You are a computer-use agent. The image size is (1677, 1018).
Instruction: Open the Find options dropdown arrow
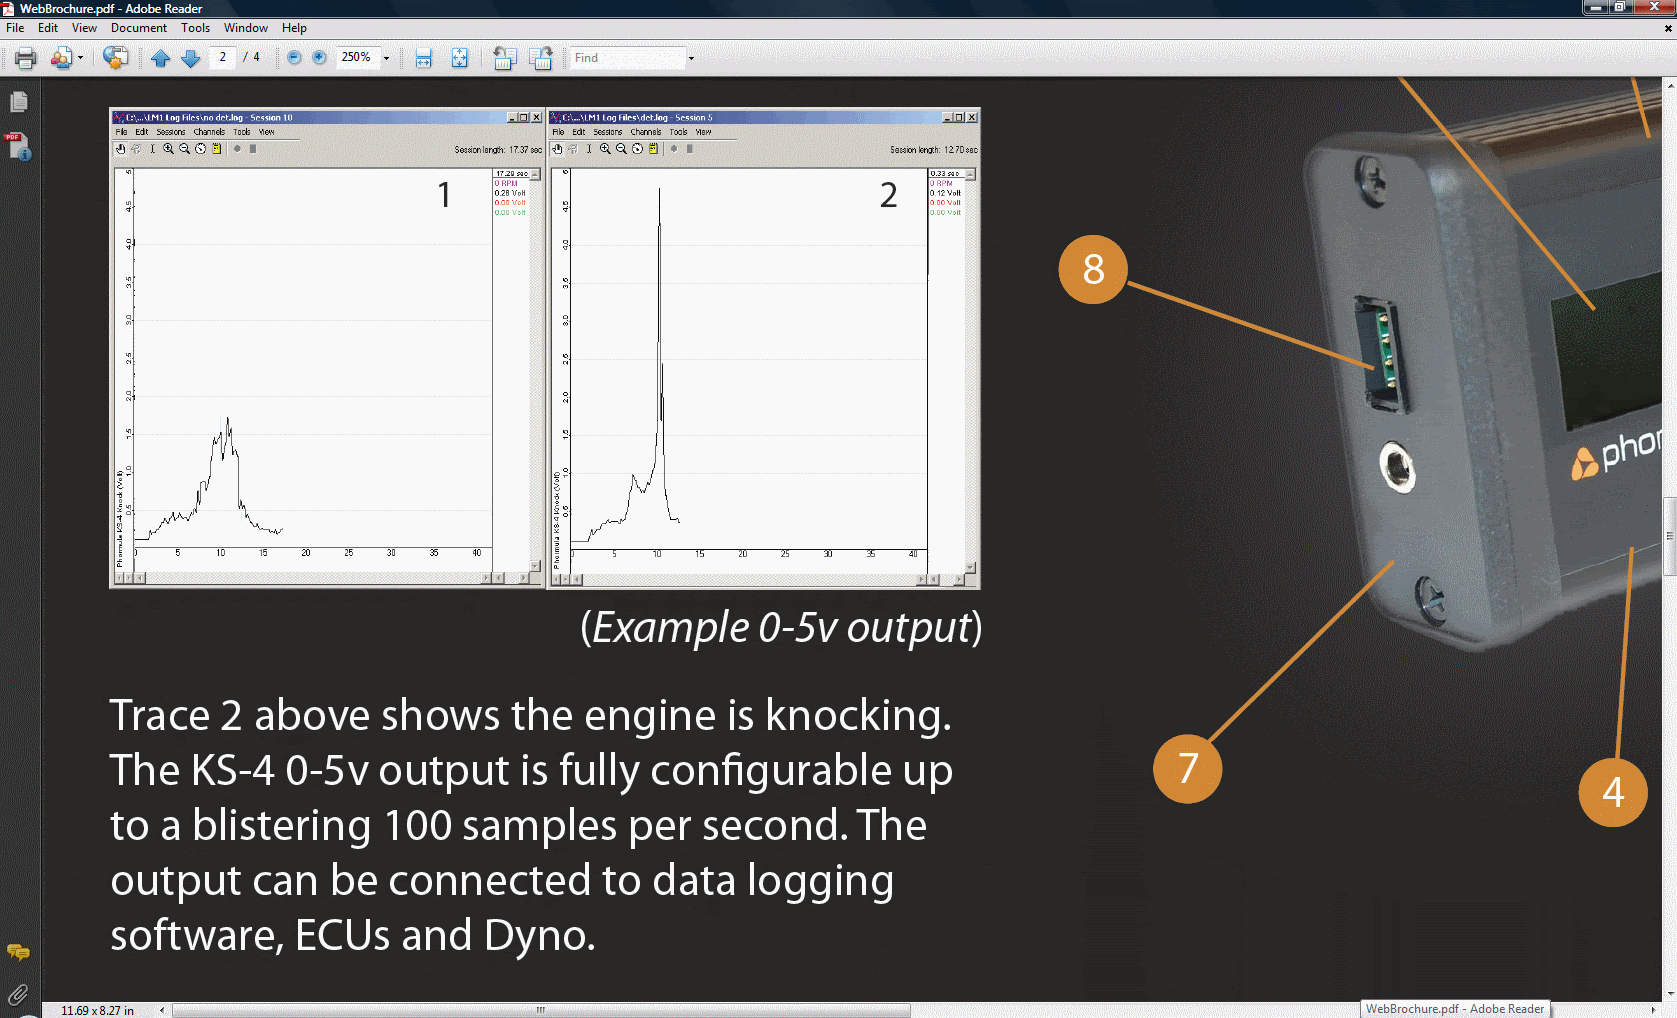click(691, 58)
